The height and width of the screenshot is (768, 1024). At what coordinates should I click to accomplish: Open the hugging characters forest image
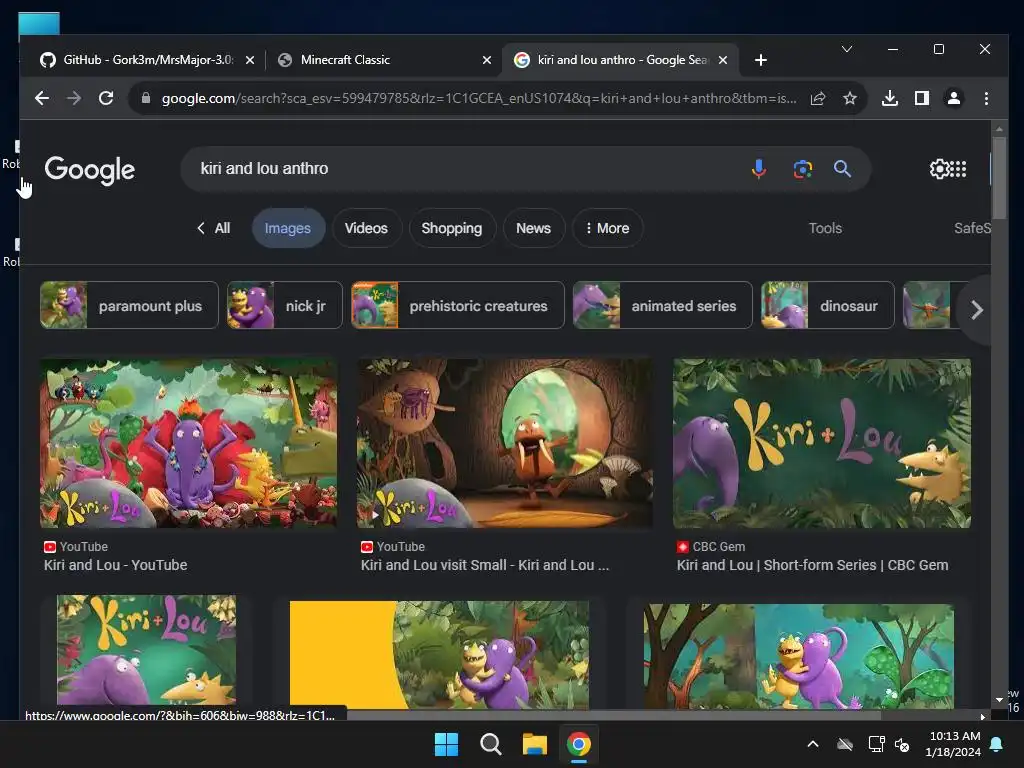coord(798,656)
